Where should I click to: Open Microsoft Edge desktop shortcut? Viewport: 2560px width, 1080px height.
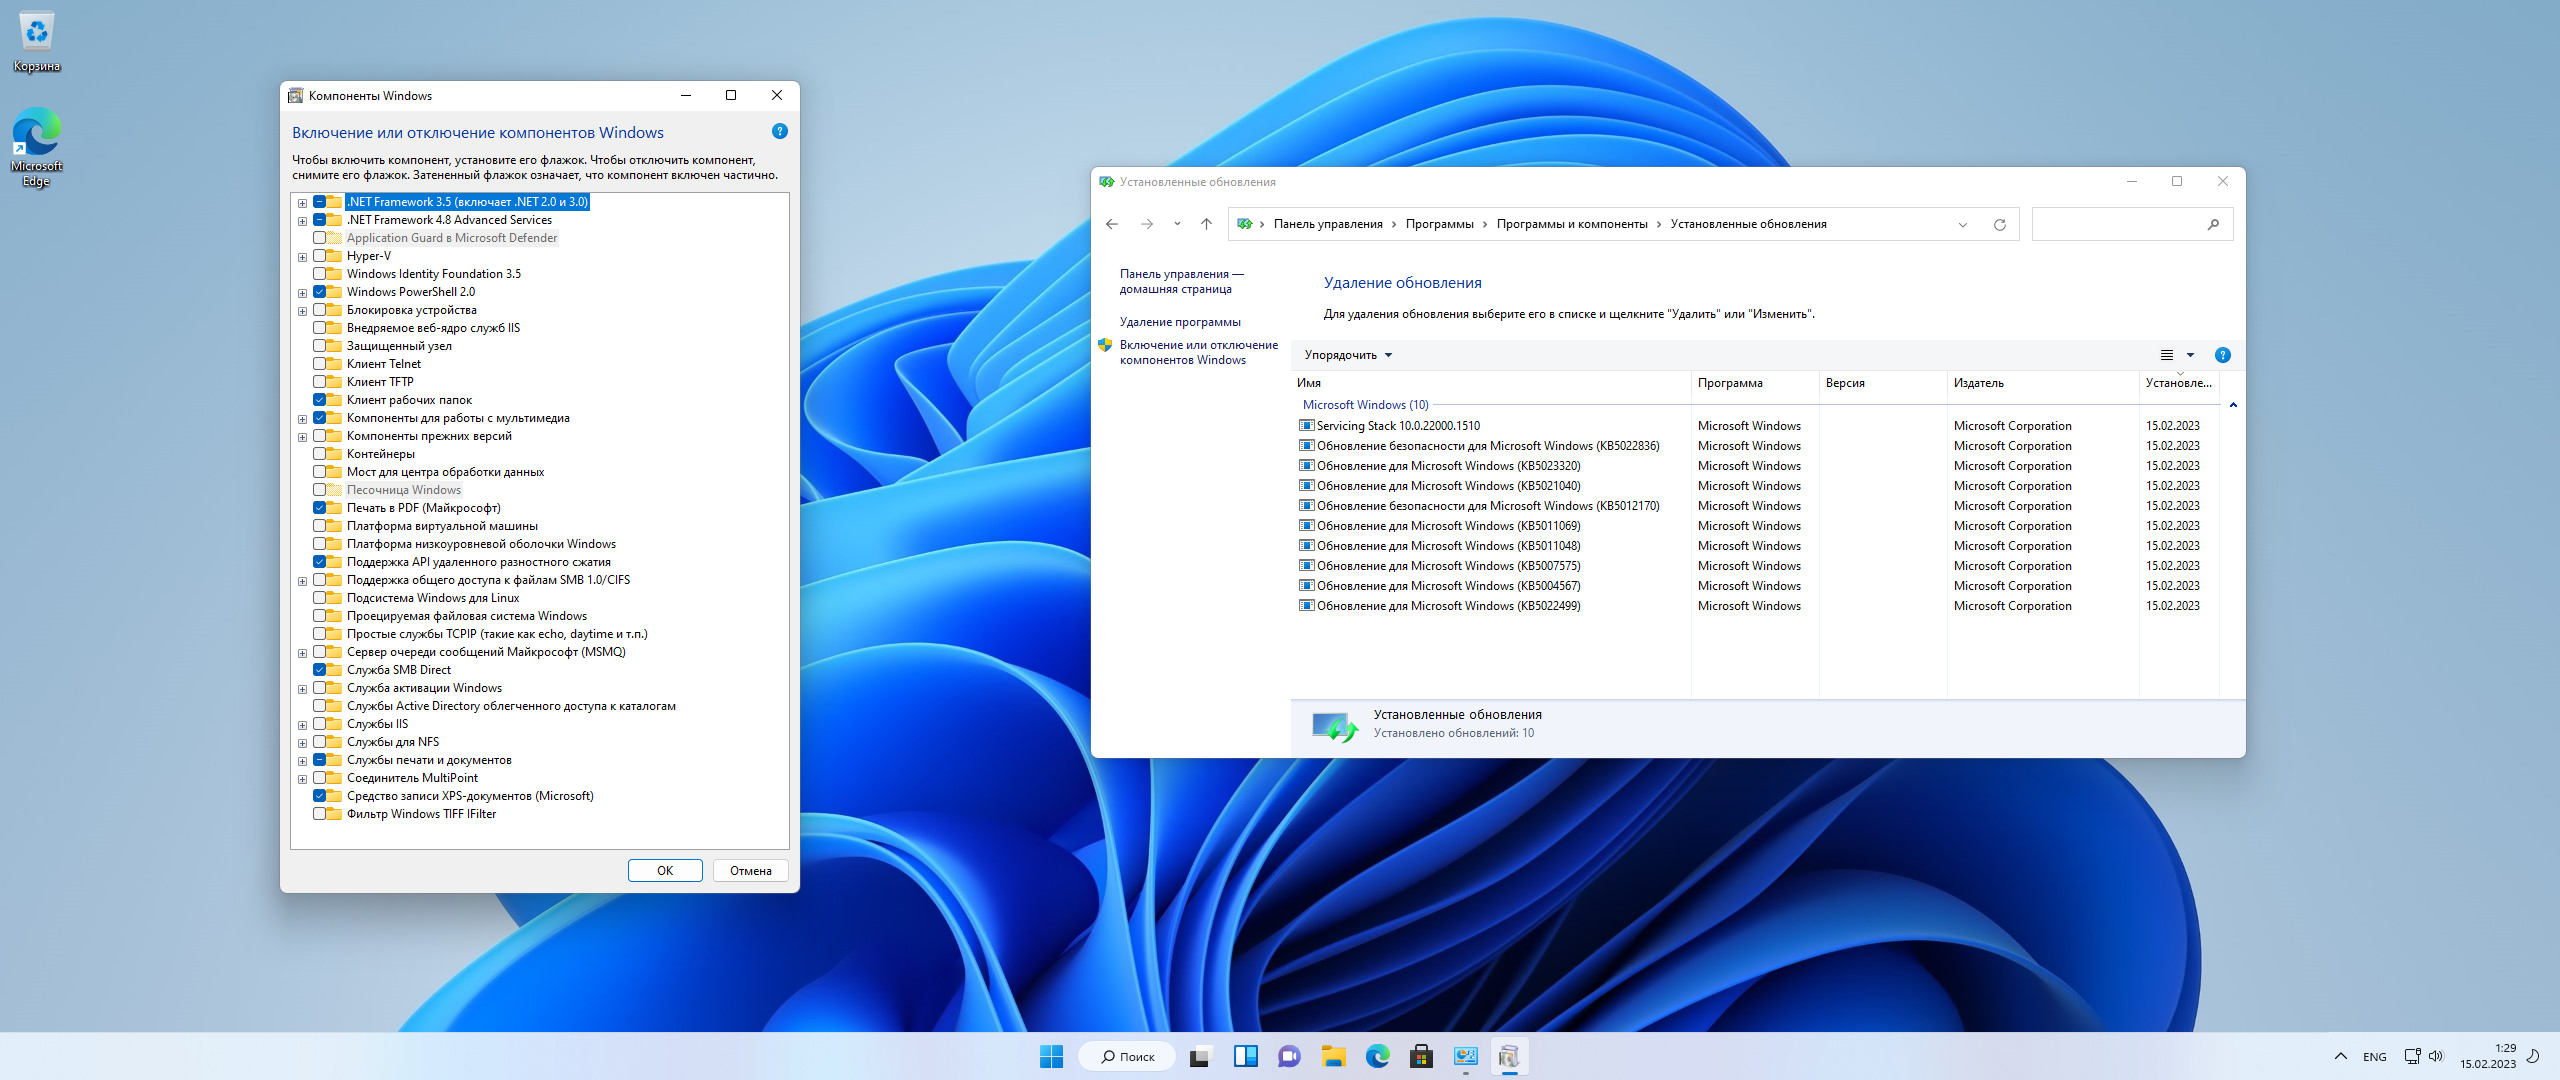[x=36, y=147]
